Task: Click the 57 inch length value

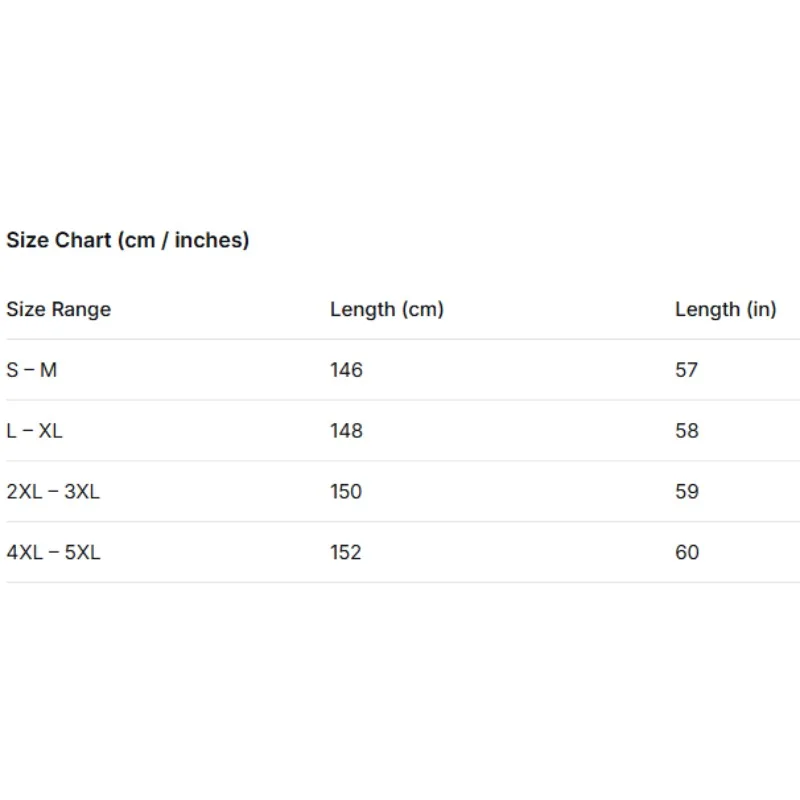Action: pyautogui.click(x=686, y=370)
